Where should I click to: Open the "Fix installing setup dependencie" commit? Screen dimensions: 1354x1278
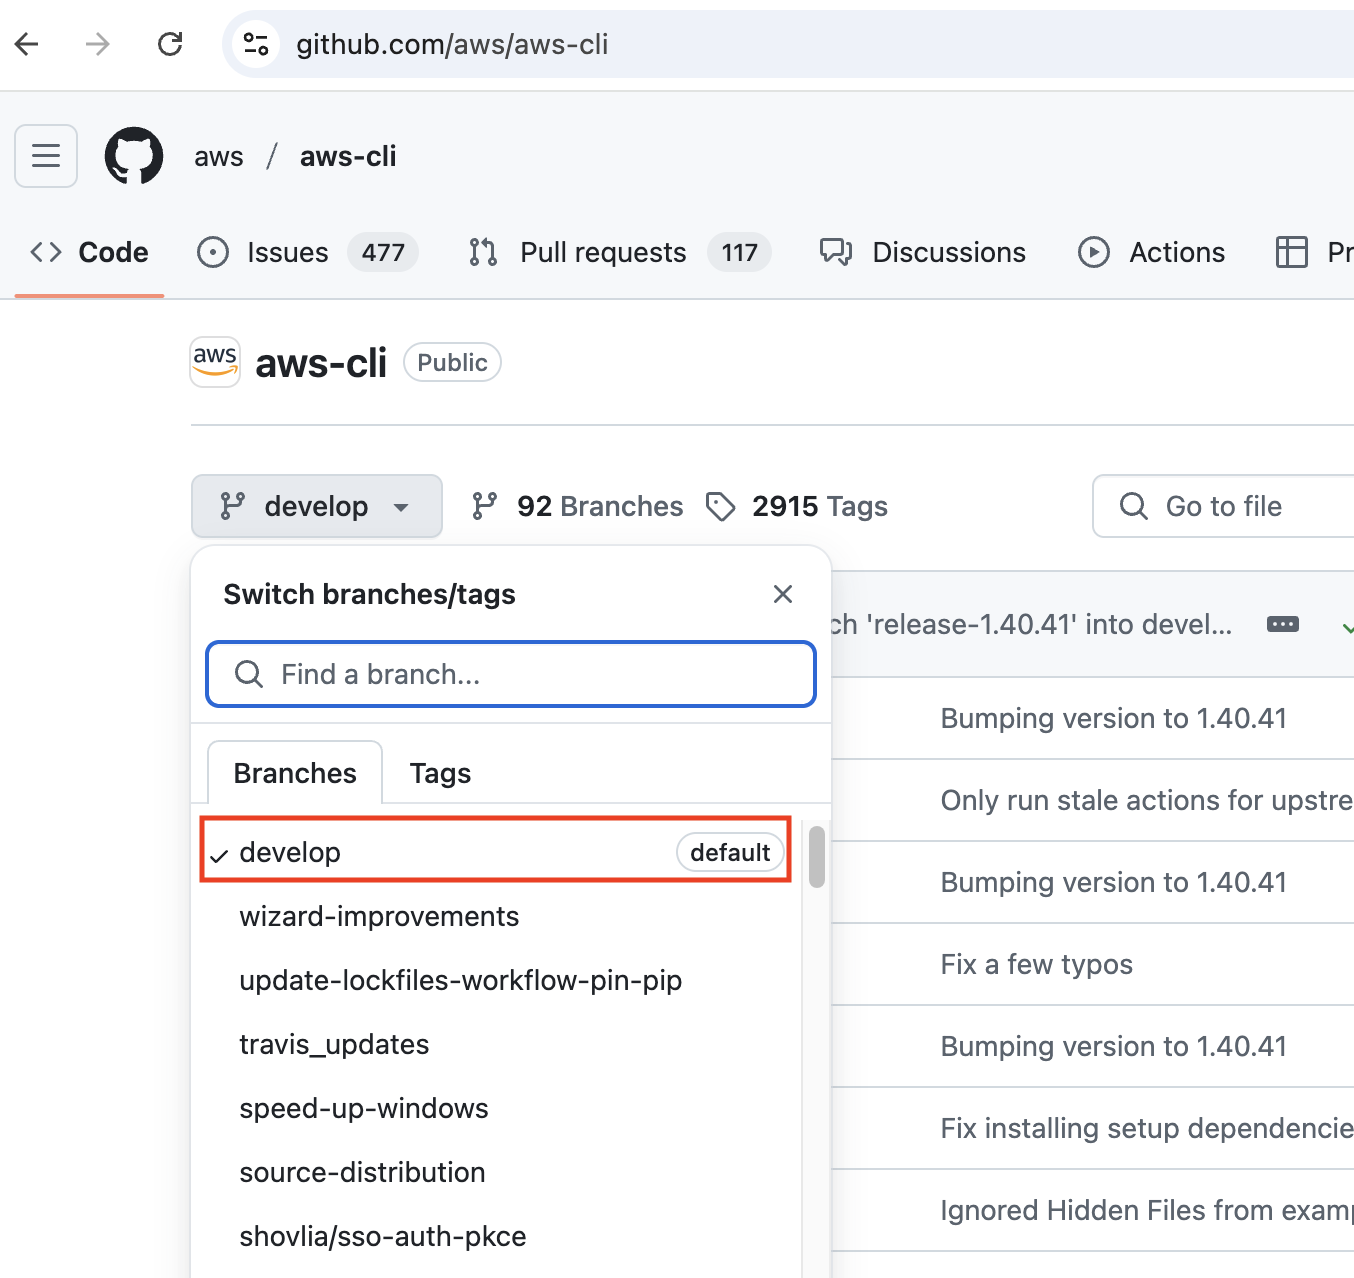(x=1147, y=1128)
